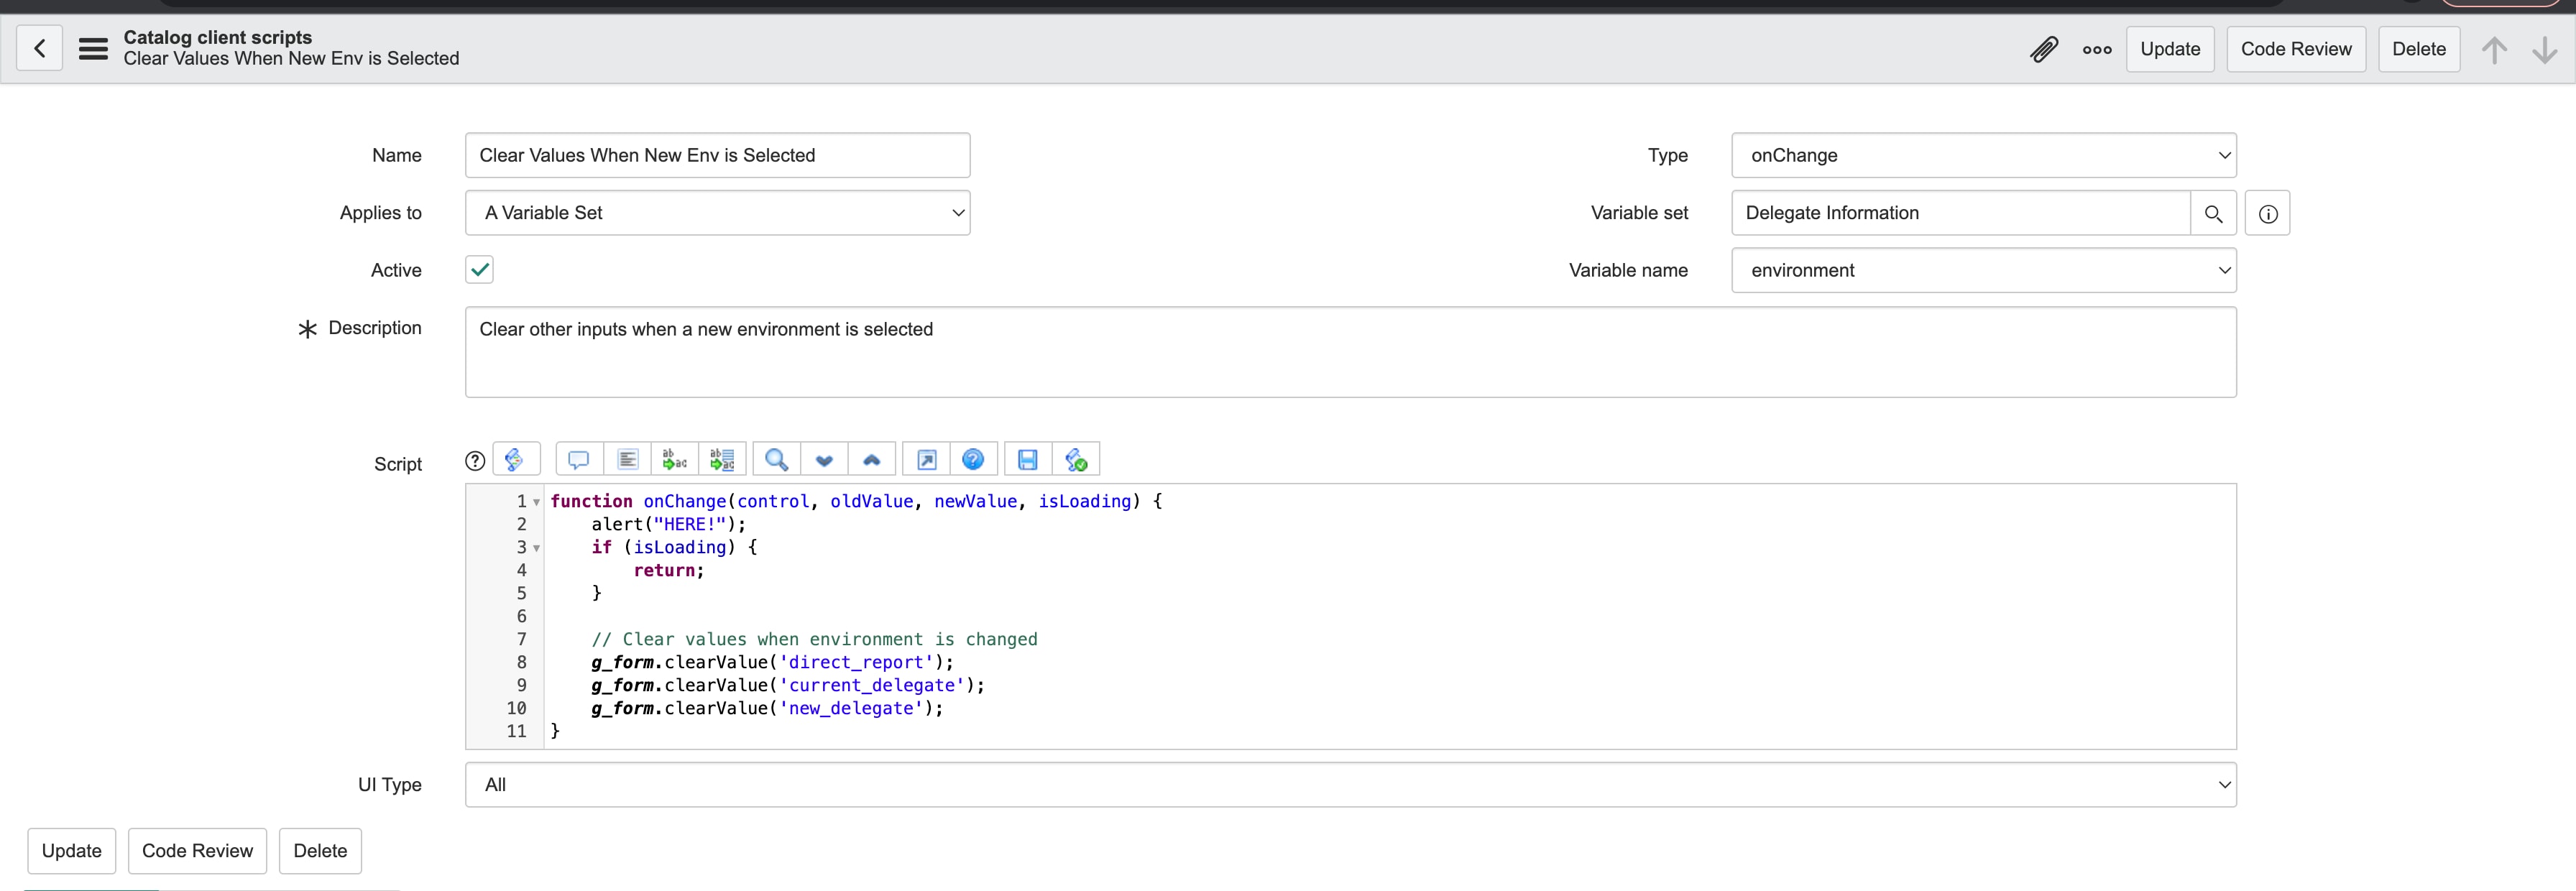Click the code comment on line 7

[814, 639]
